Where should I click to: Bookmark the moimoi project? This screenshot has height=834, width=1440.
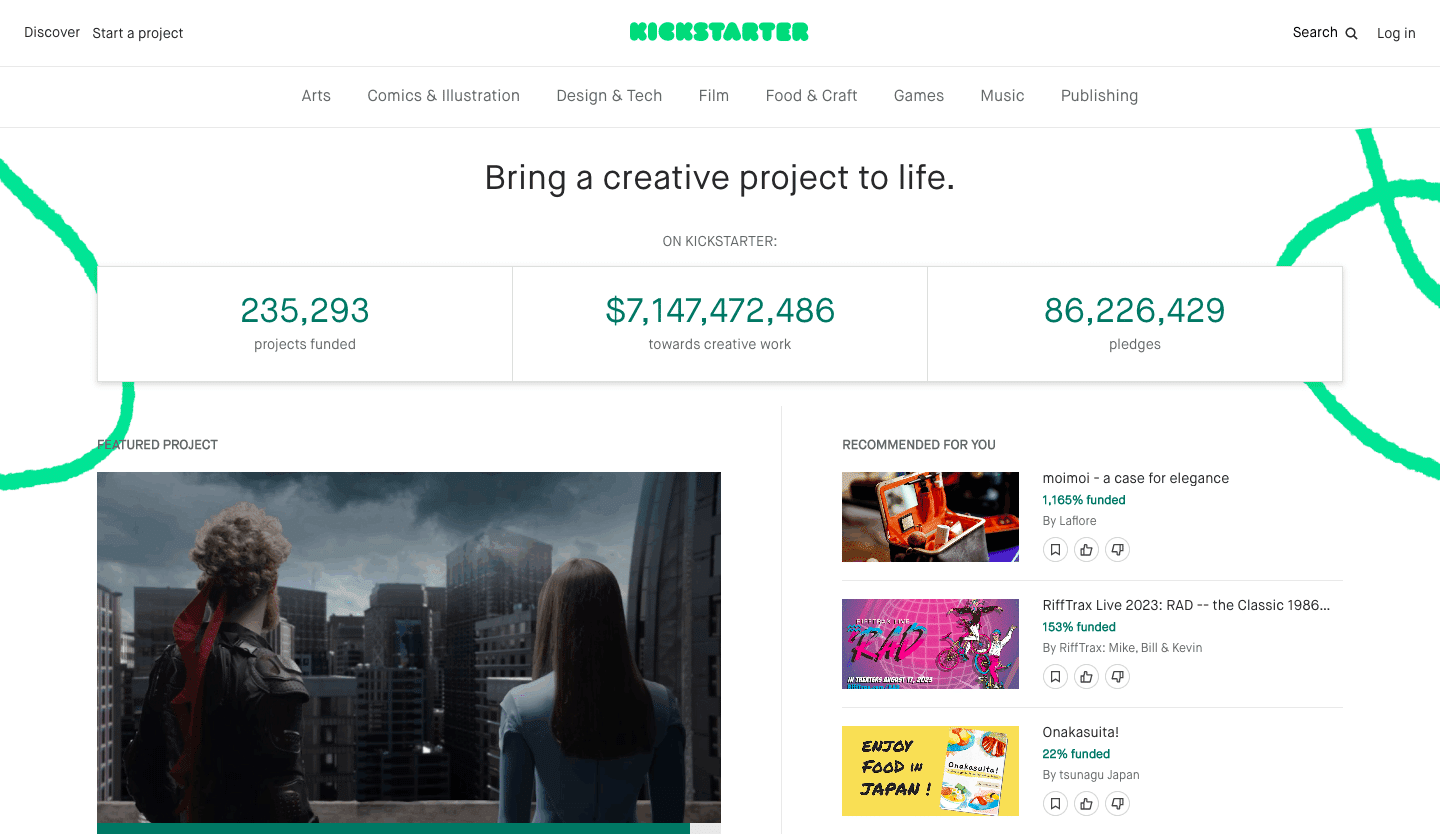1054,549
